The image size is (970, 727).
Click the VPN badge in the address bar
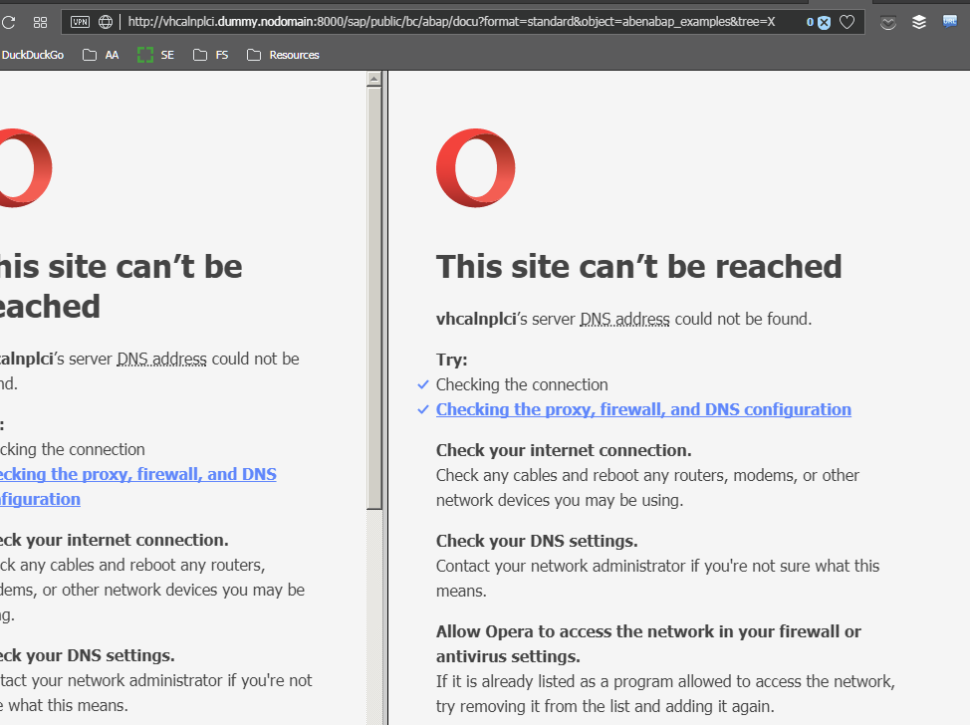tap(80, 21)
